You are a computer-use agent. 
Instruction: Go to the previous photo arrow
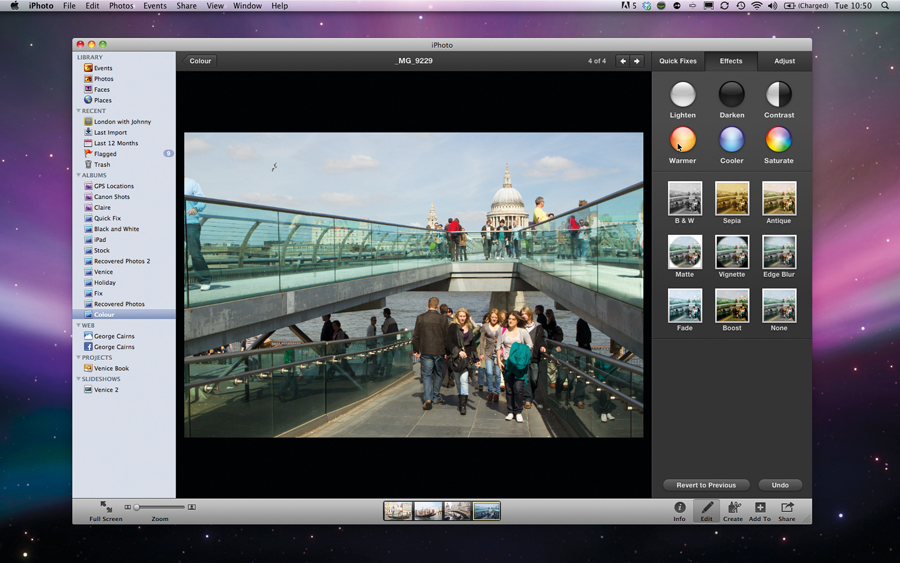623,61
